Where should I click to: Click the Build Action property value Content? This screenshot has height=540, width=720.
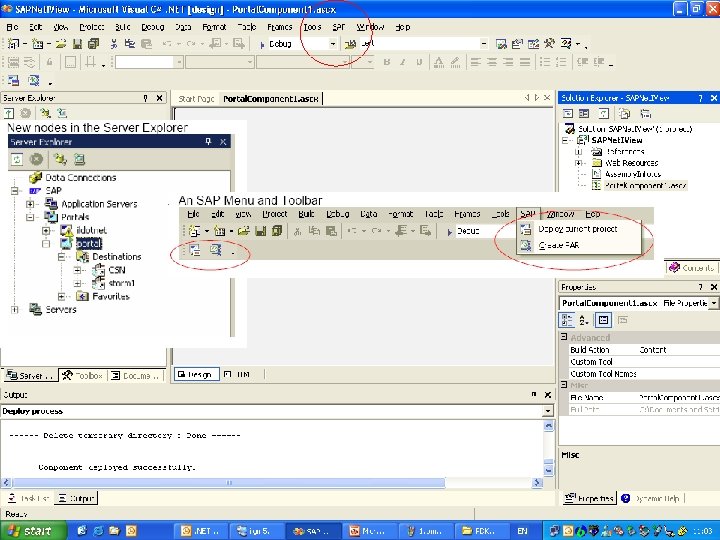(x=652, y=350)
